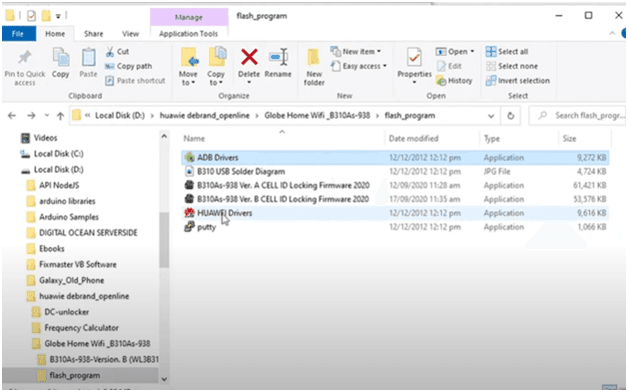Click Local Disk (D:) in address bar
Viewport: 628px width, 392px height.
[x=119, y=116]
